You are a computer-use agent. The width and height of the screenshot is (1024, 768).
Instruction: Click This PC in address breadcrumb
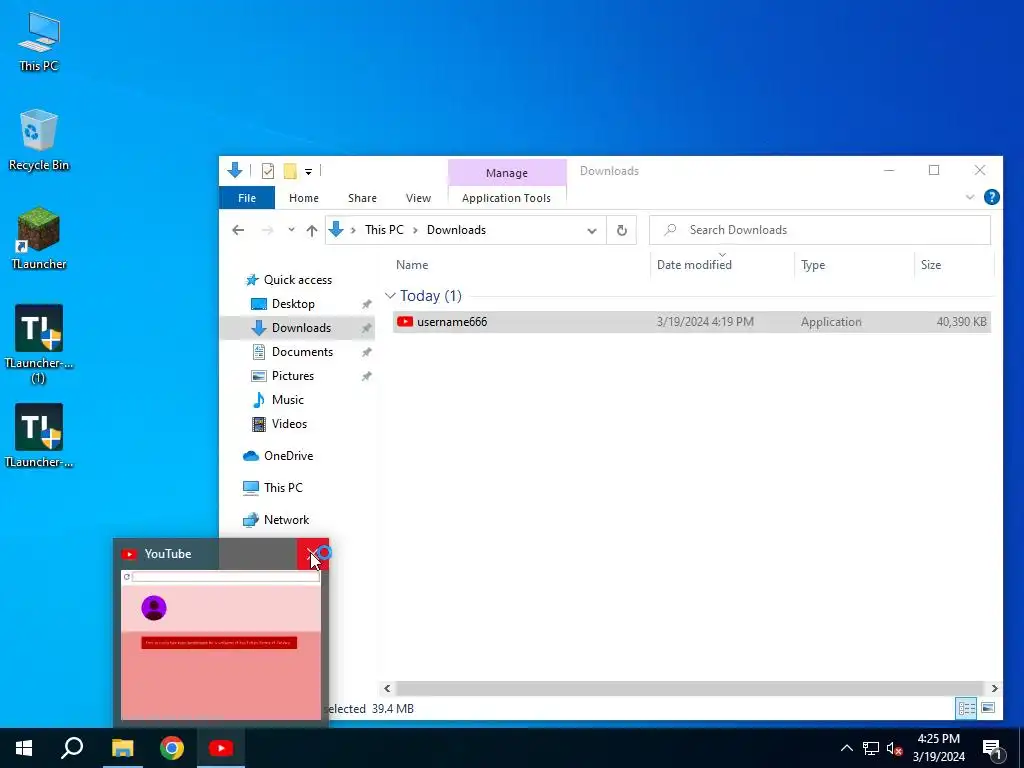(x=384, y=230)
